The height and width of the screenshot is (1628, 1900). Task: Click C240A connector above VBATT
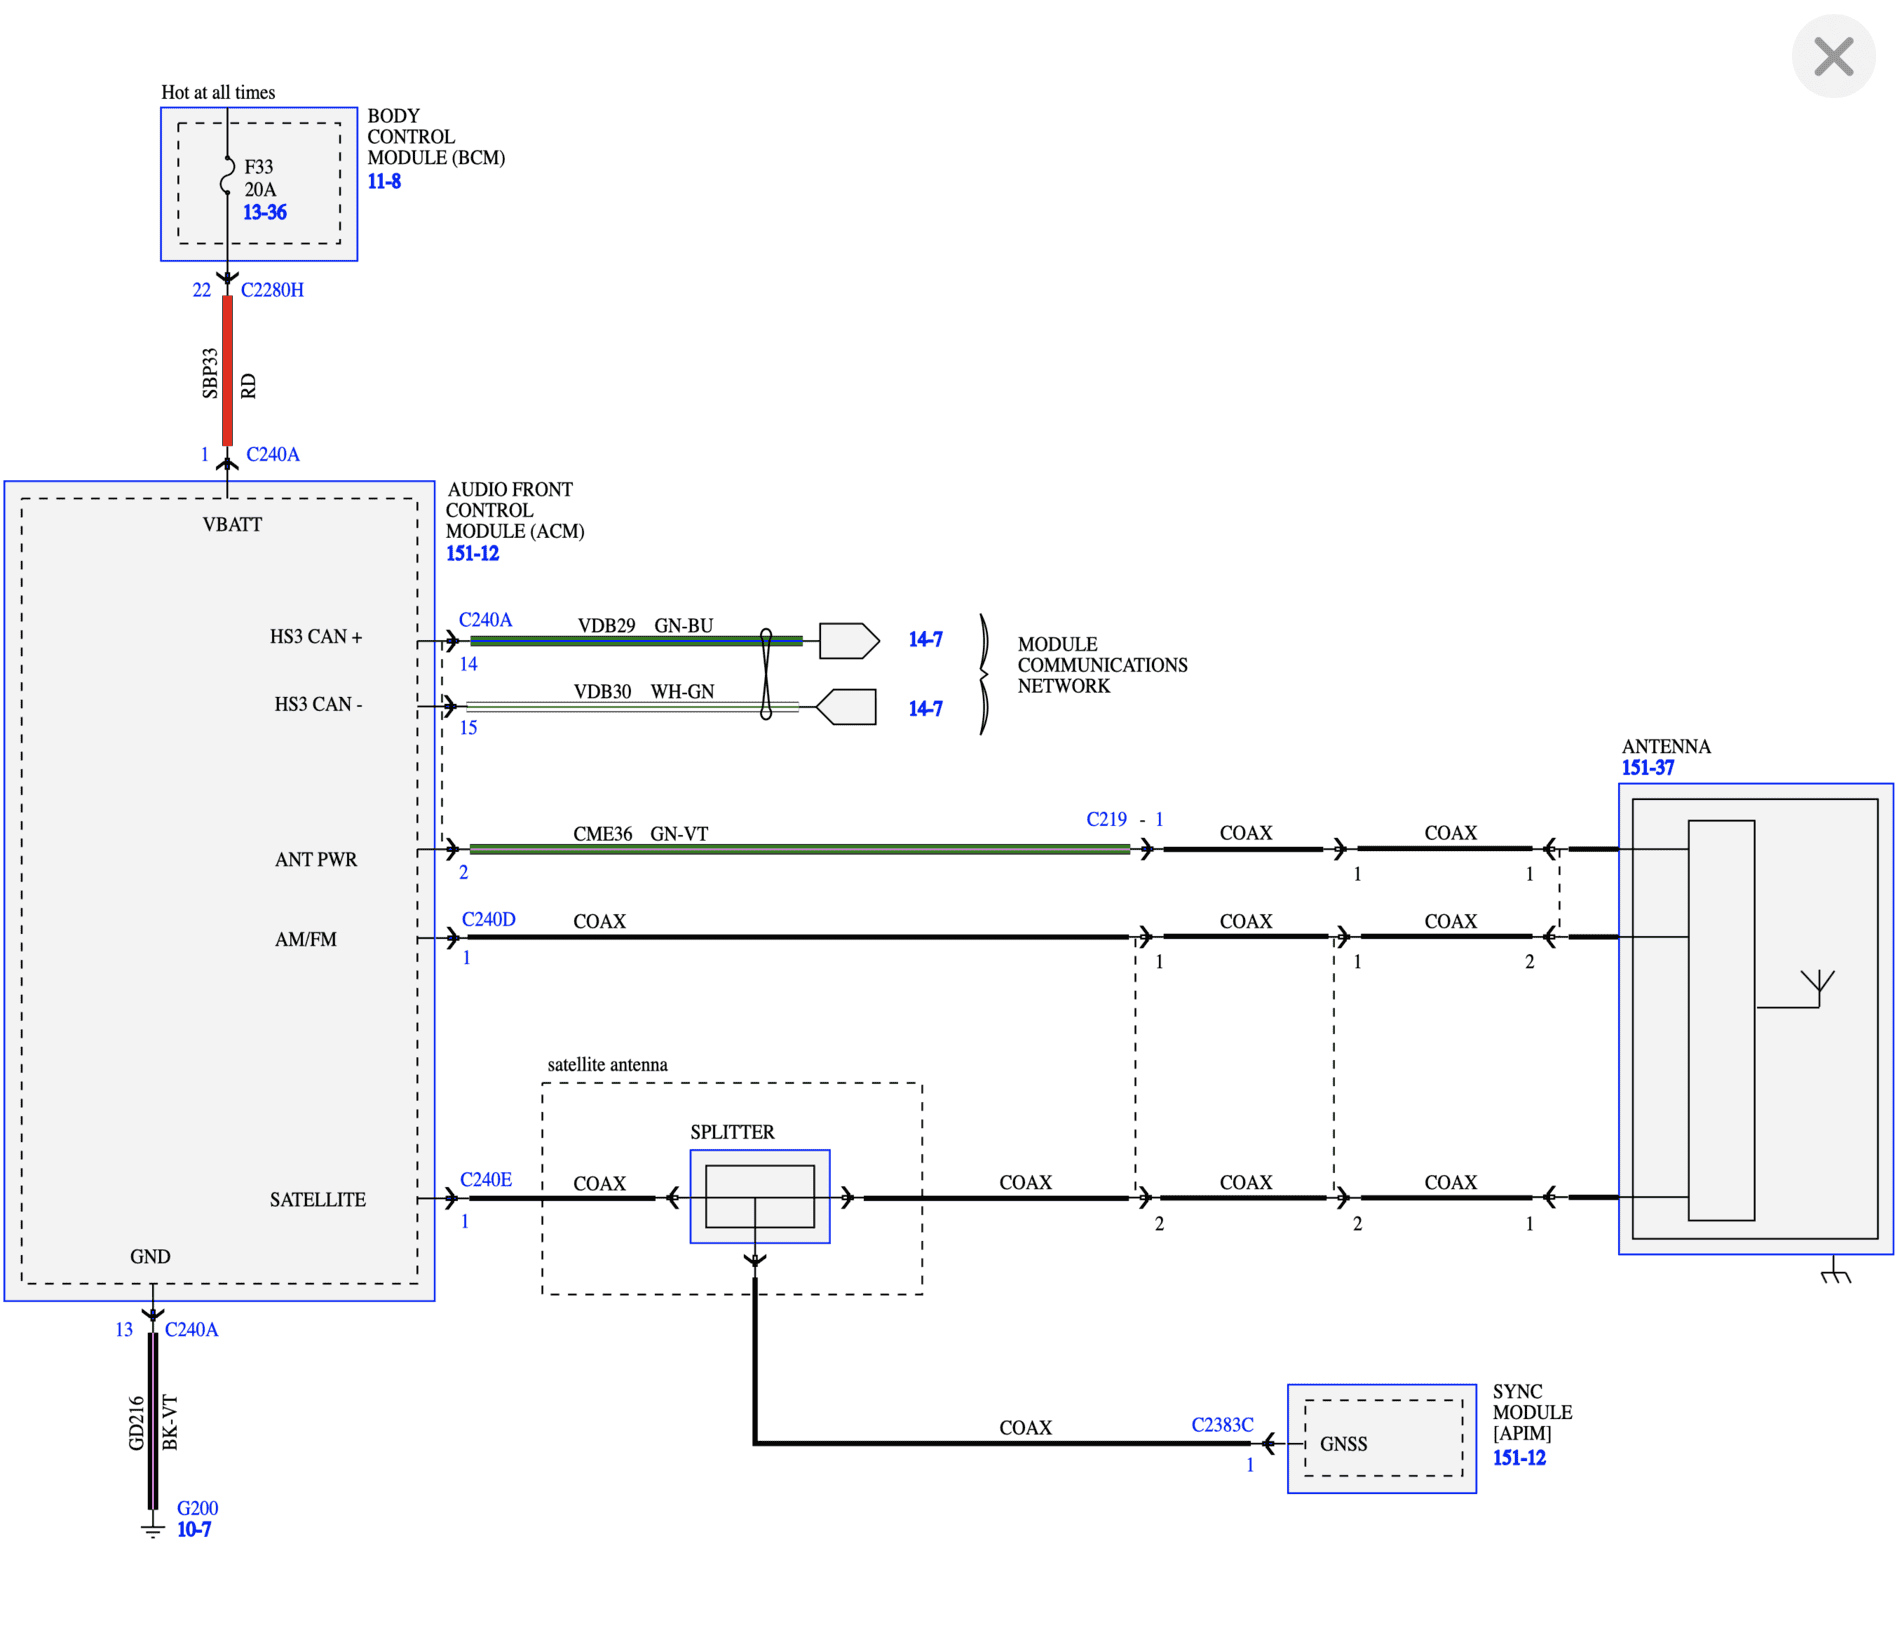coord(272,454)
